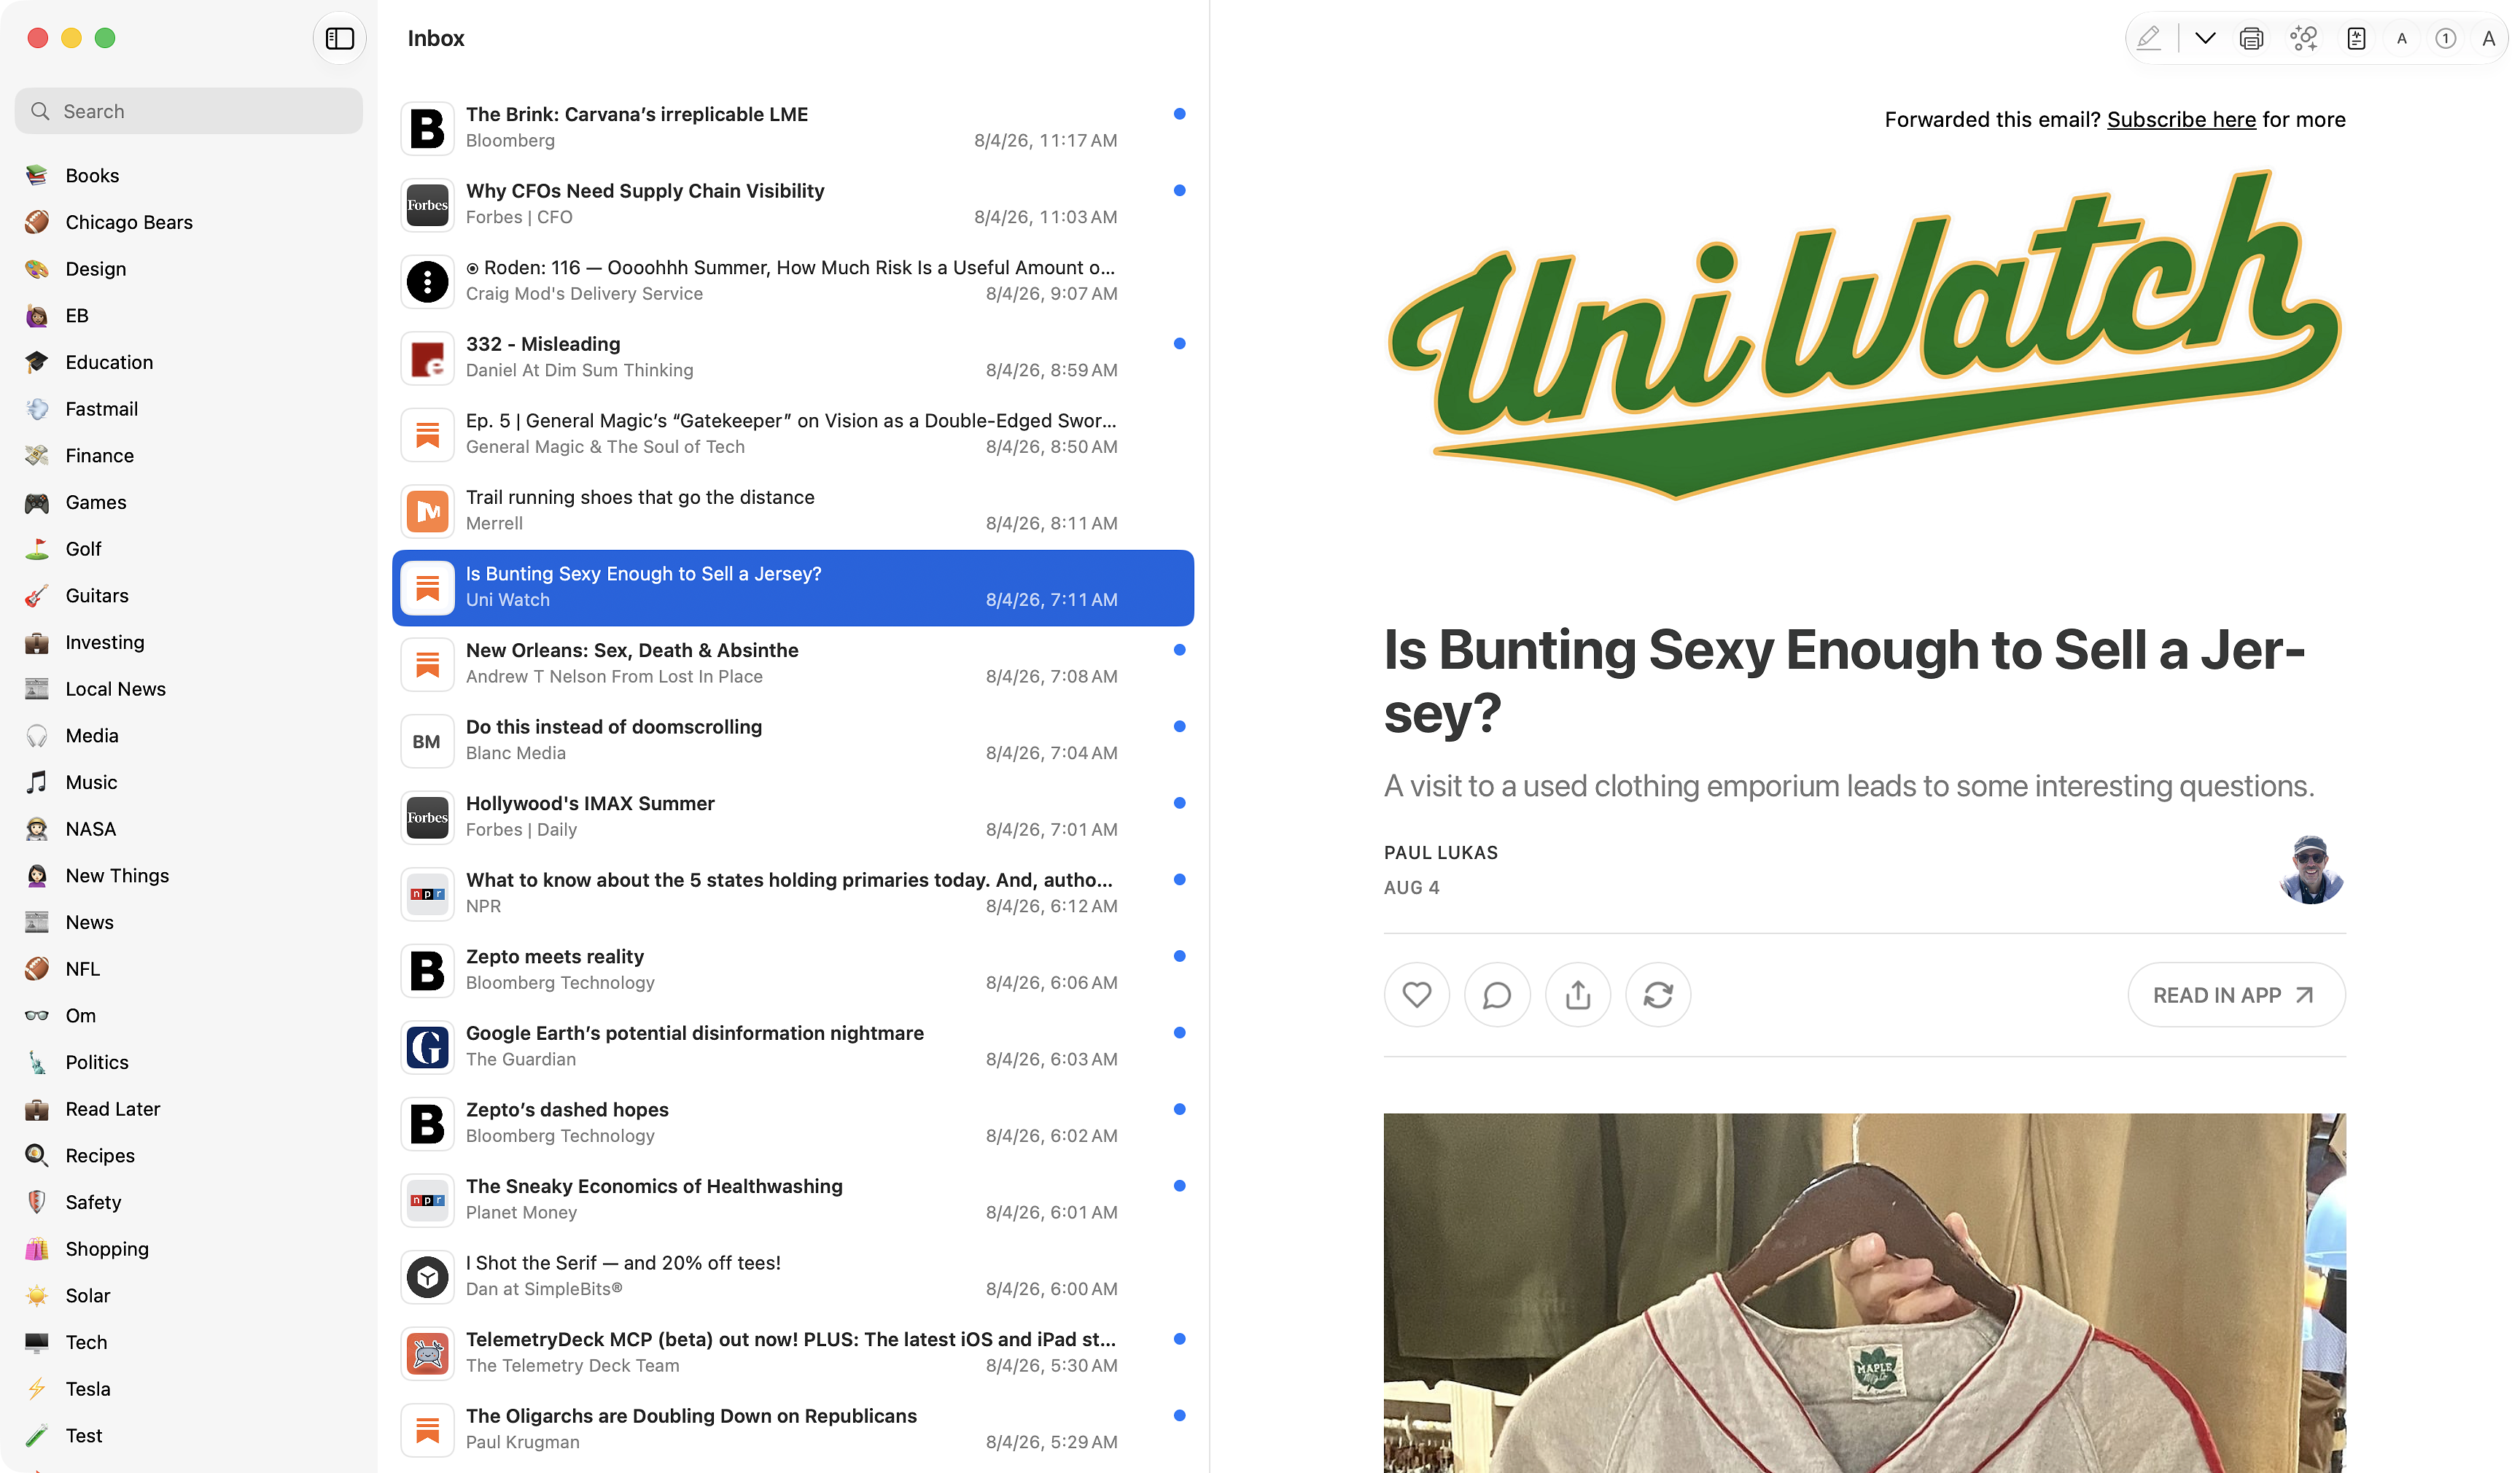Open the Books folder
2520x1473 pixels.
point(92,175)
